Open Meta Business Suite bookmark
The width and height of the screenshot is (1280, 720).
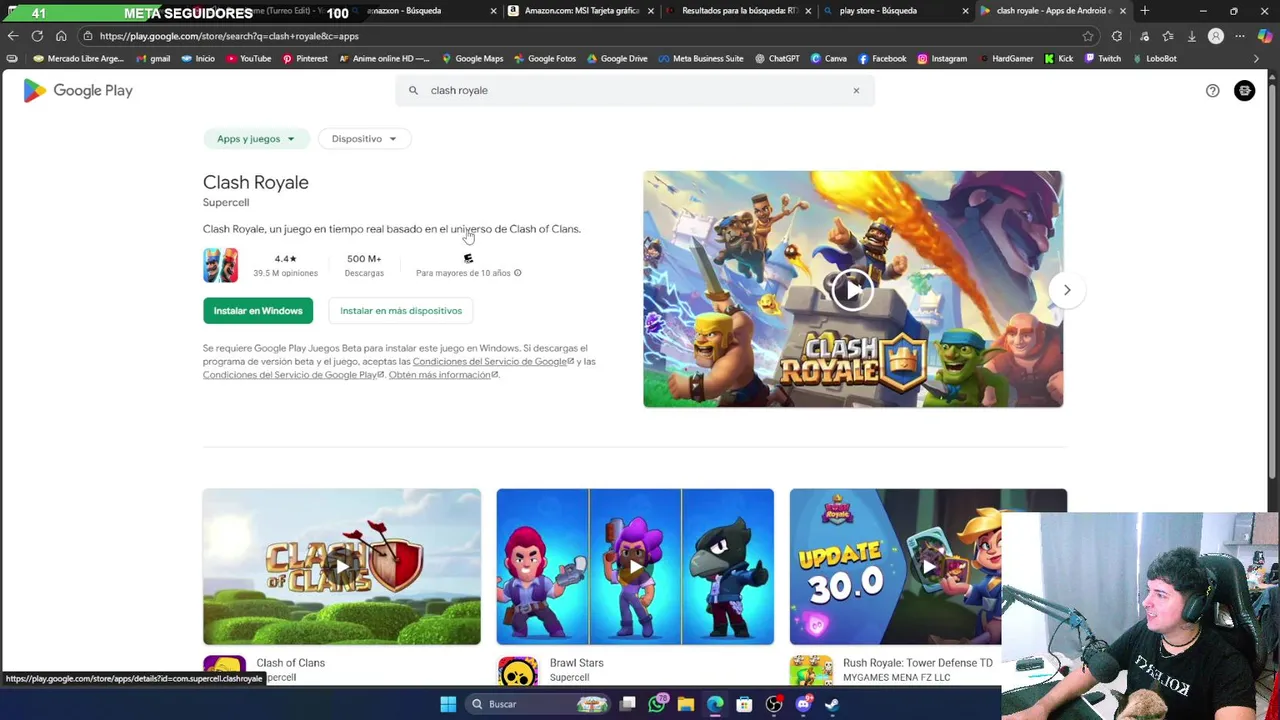(701, 59)
